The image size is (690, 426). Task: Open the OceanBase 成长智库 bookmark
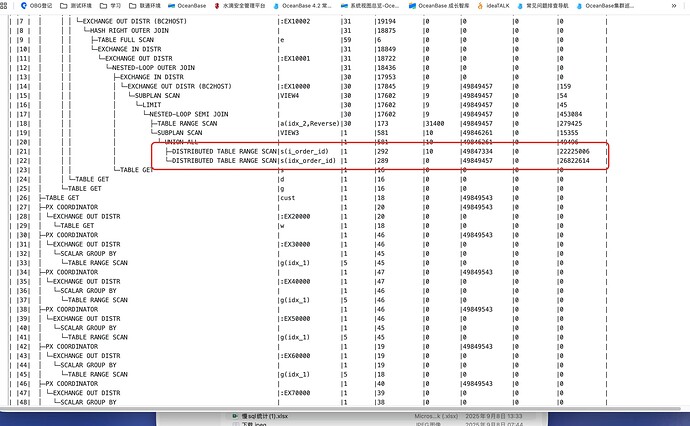pos(439,6)
